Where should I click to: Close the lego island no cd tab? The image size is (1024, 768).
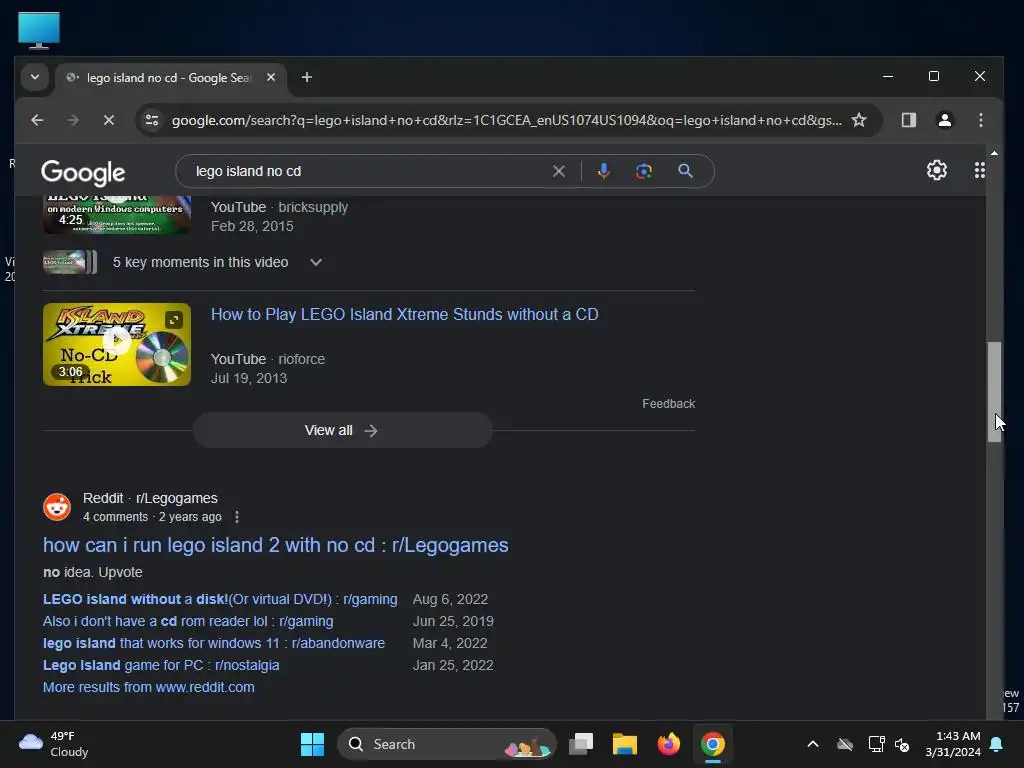click(271, 77)
